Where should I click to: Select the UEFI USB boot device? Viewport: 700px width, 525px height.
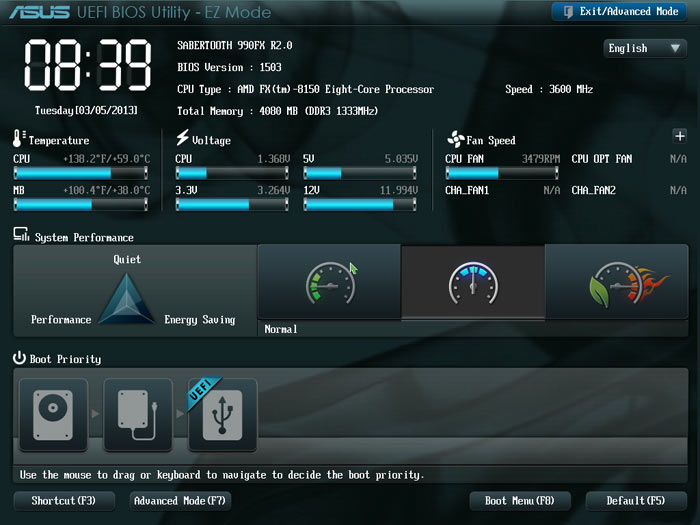[x=222, y=415]
